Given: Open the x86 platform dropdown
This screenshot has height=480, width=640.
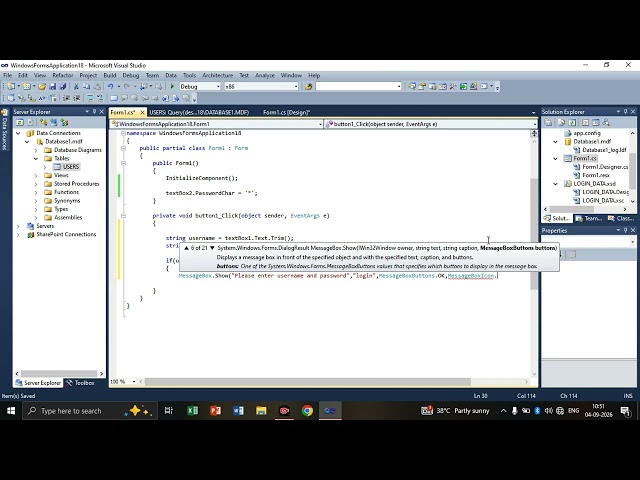Looking at the screenshot, I should 296,87.
